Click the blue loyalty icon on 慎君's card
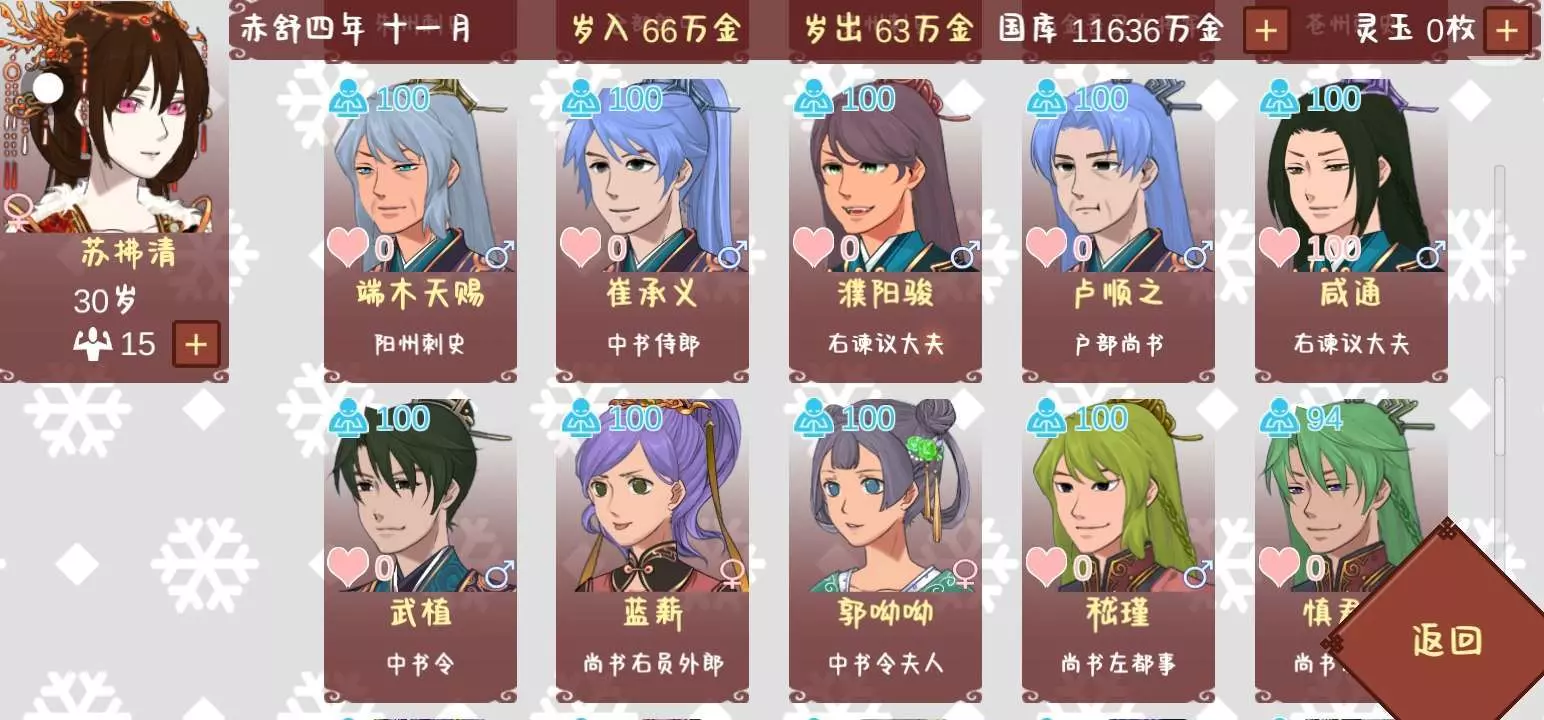This screenshot has width=1544, height=720. point(1279,418)
